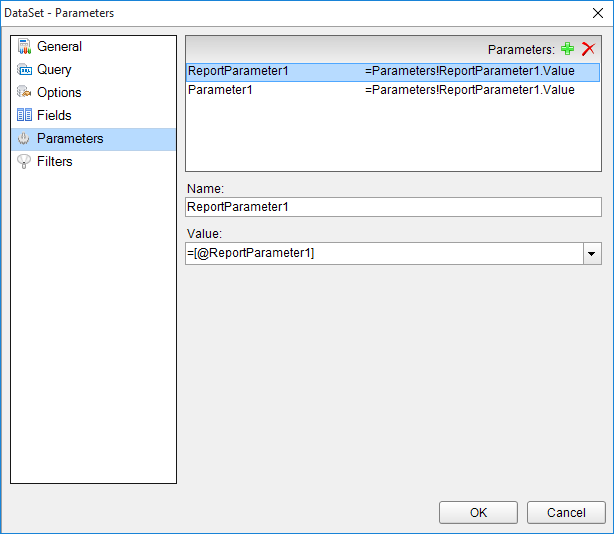Focus the Name text field

point(393,207)
